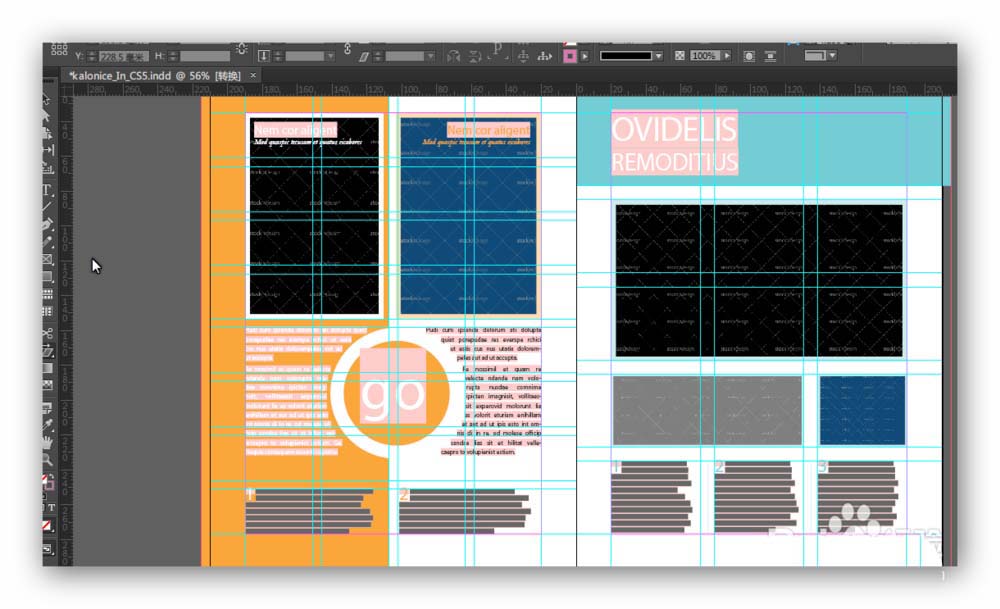
Task: Click the Y position input field
Action: click(x=122, y=56)
